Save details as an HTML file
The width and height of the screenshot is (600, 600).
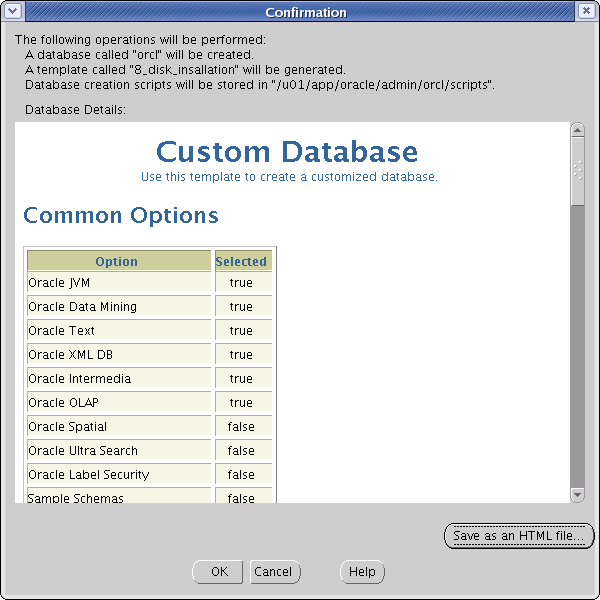[518, 536]
